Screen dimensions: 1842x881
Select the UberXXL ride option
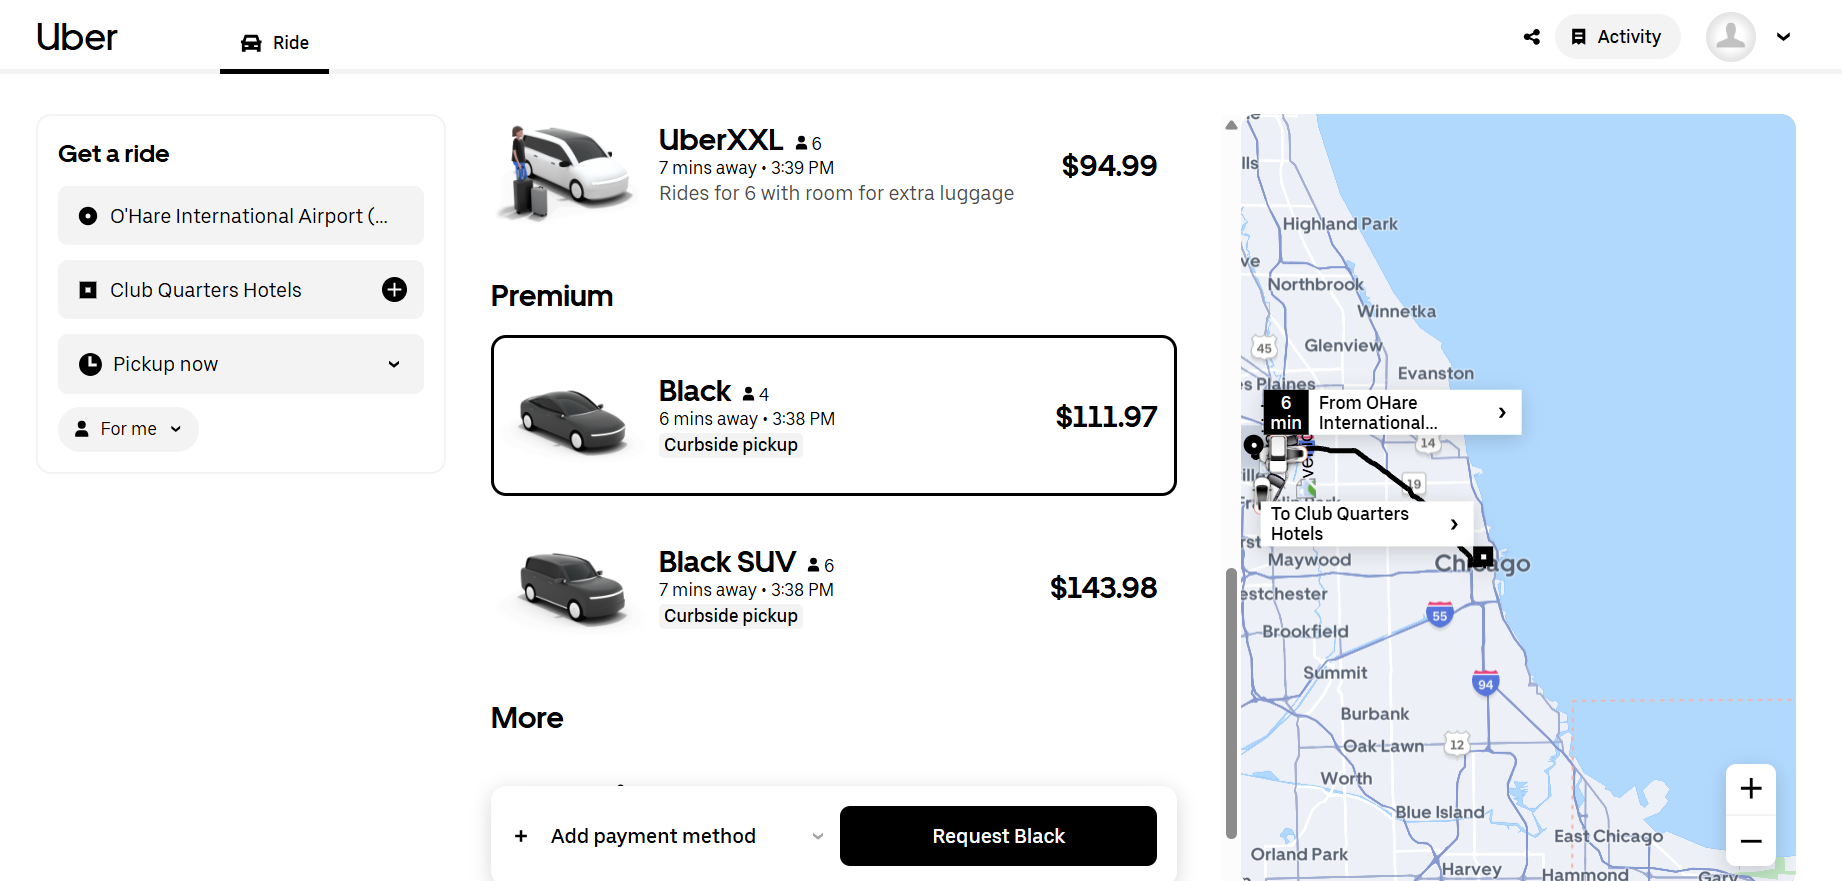pos(833,166)
